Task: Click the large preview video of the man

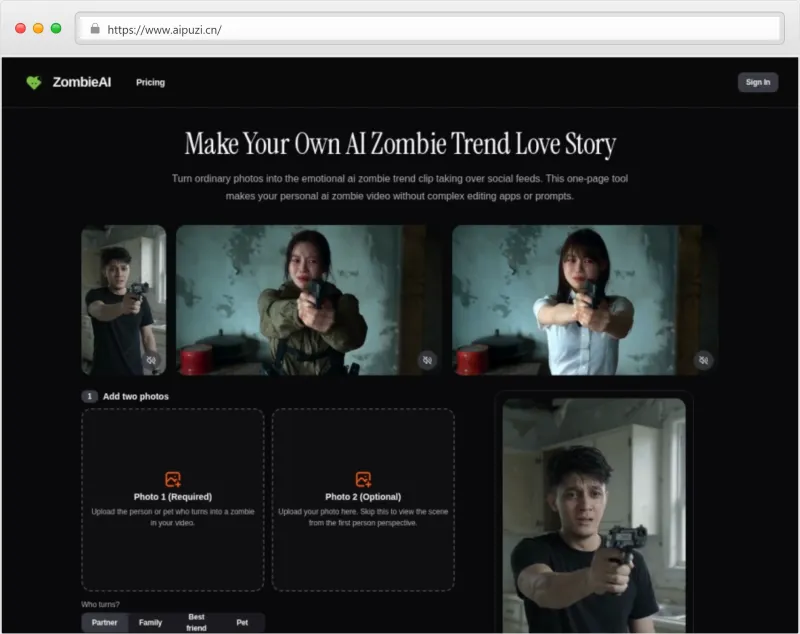Action: pyautogui.click(x=594, y=515)
